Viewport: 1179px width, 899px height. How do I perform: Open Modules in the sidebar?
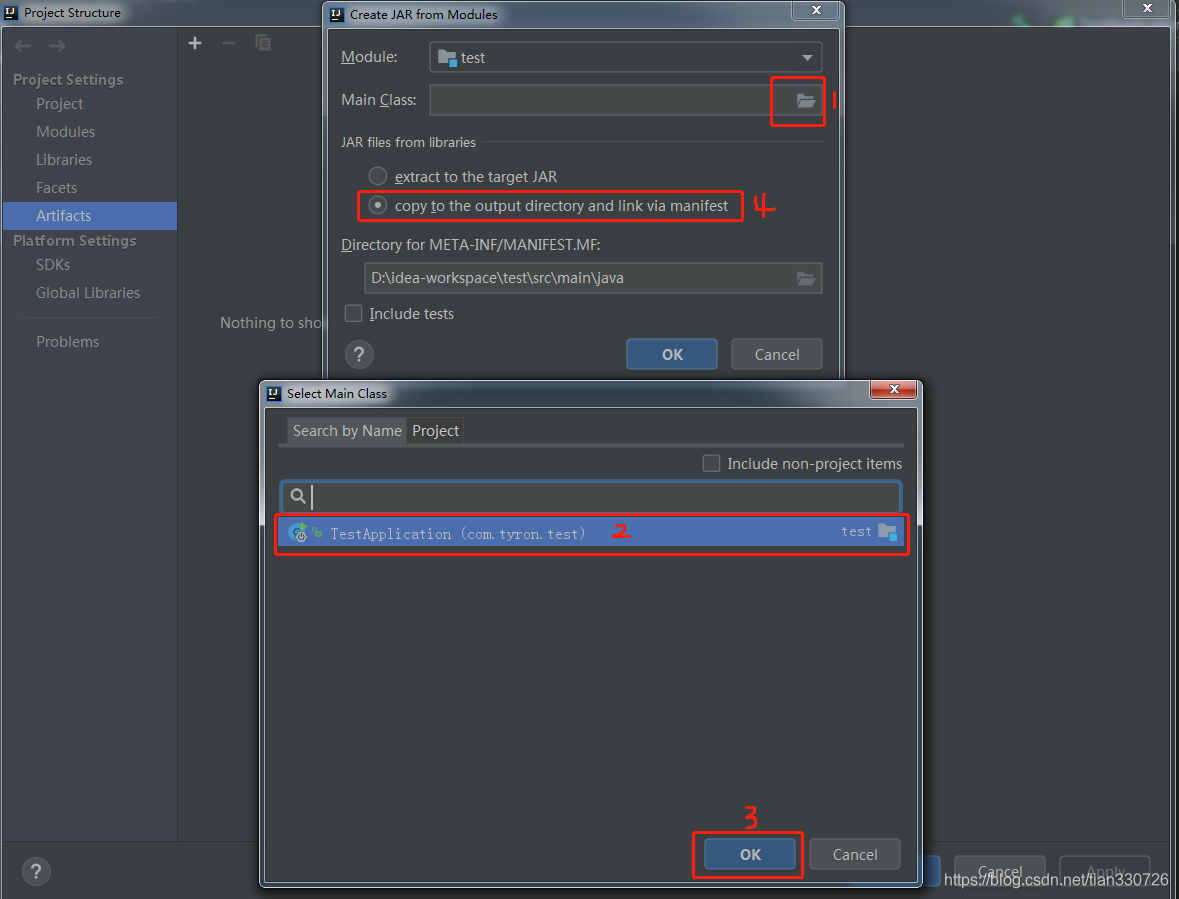65,132
